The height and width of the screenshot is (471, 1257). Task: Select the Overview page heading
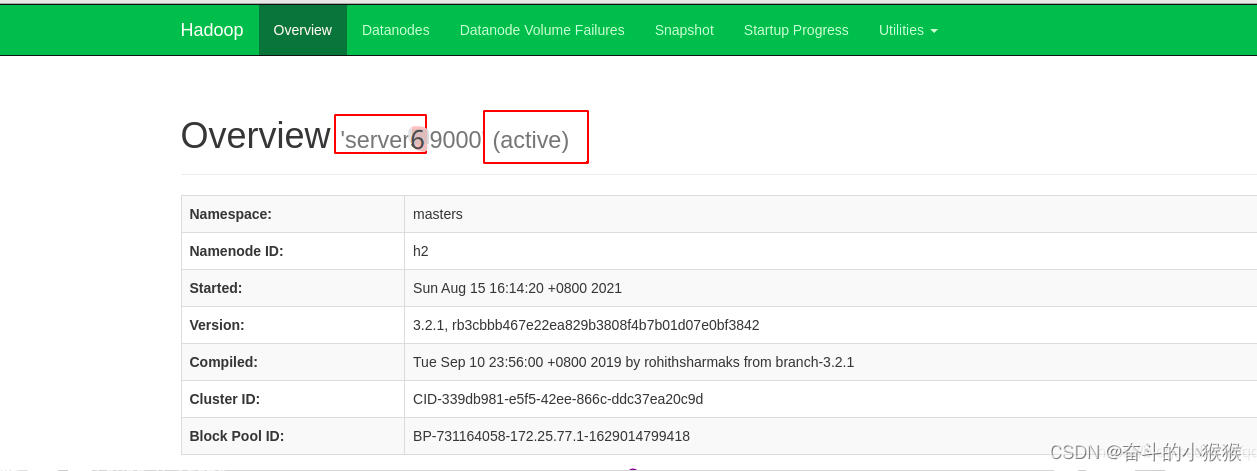pos(255,136)
